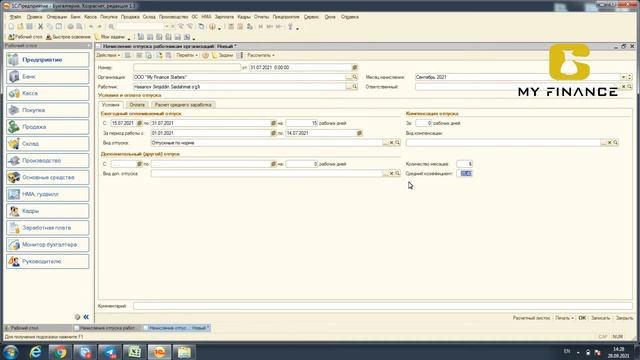
Task: Open the Основные средства section
Action: [48, 177]
